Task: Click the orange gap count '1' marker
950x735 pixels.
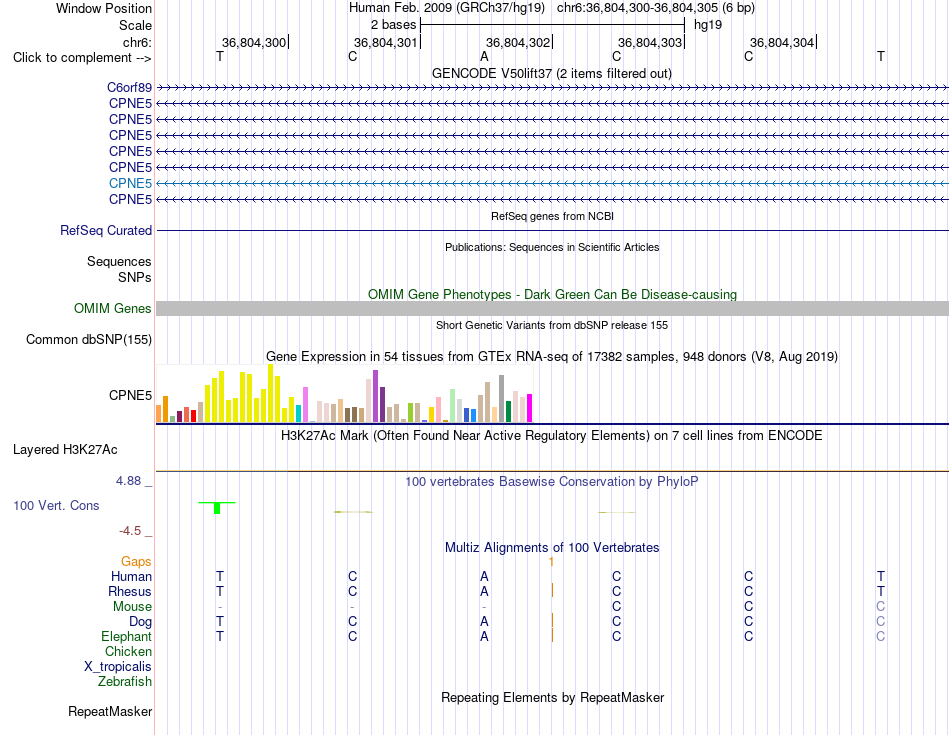Action: click(551, 562)
